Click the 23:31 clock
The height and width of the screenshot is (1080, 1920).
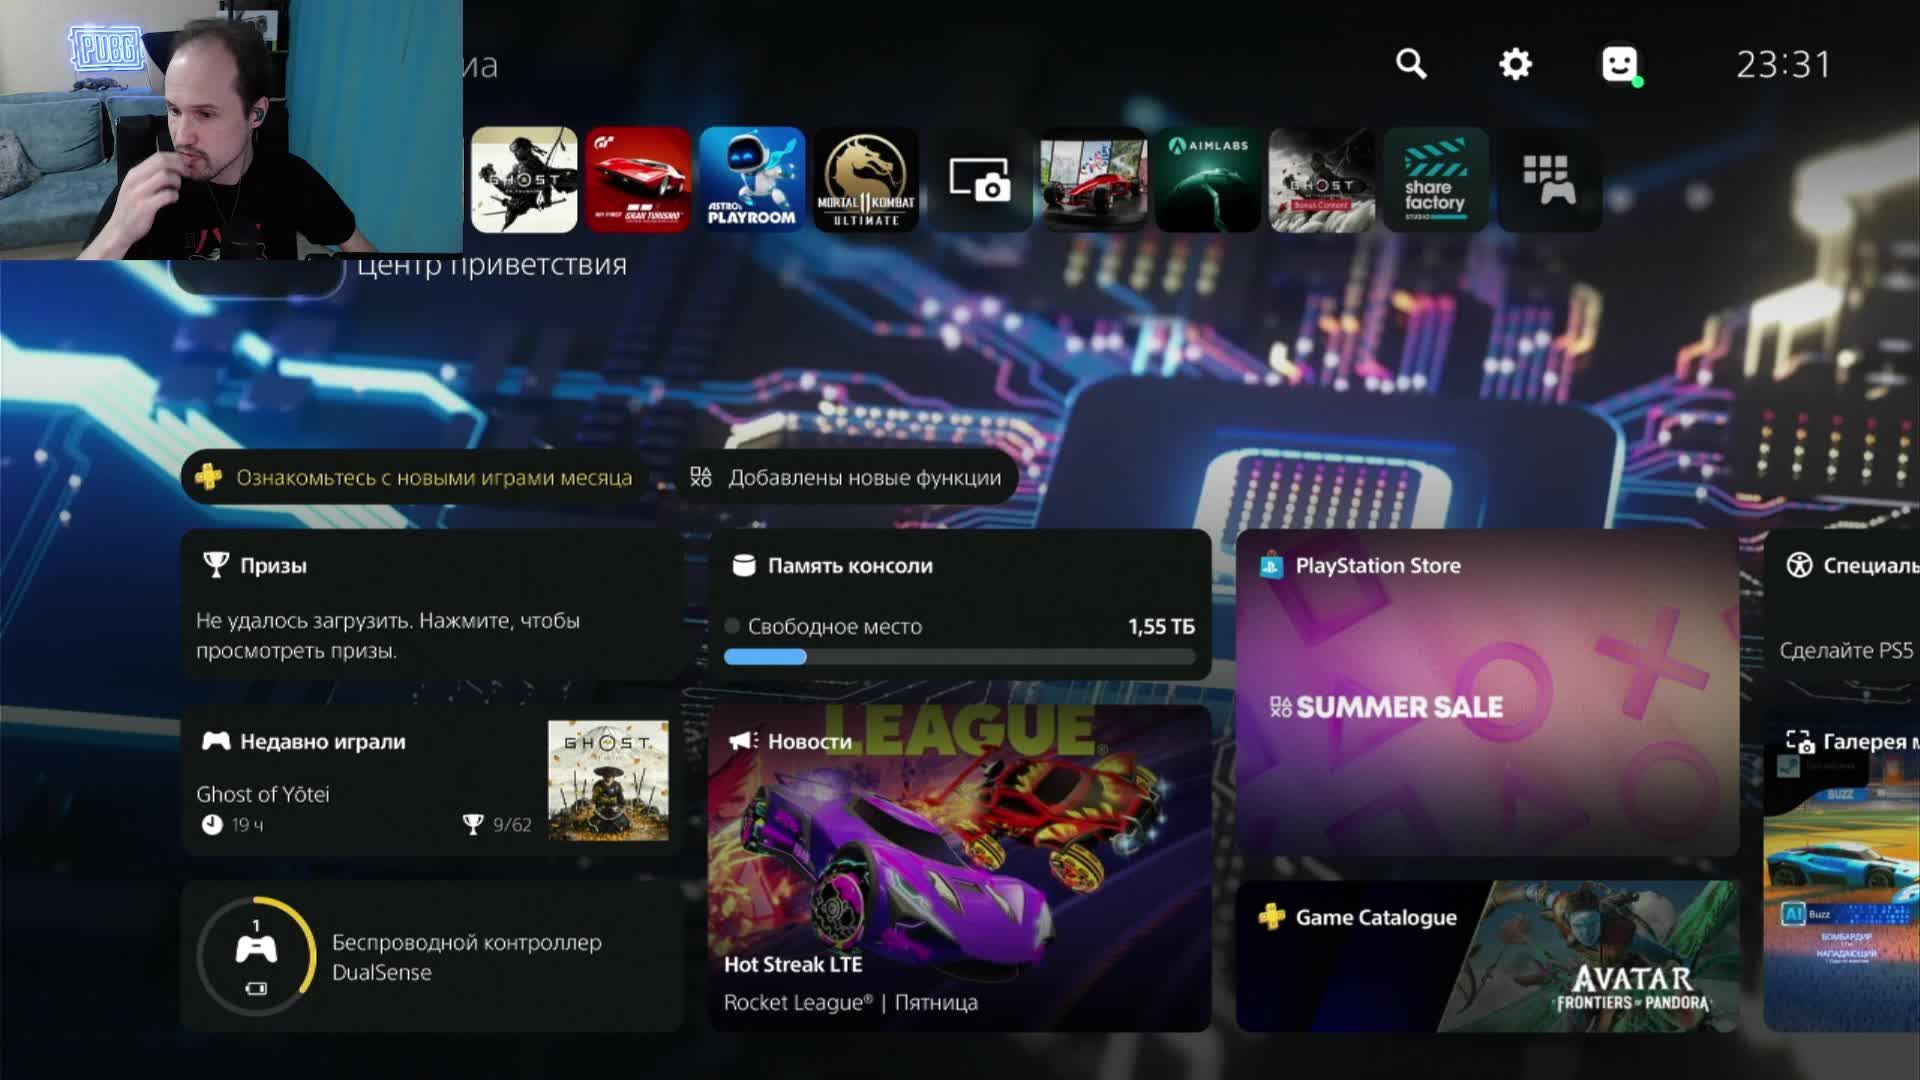point(1783,65)
